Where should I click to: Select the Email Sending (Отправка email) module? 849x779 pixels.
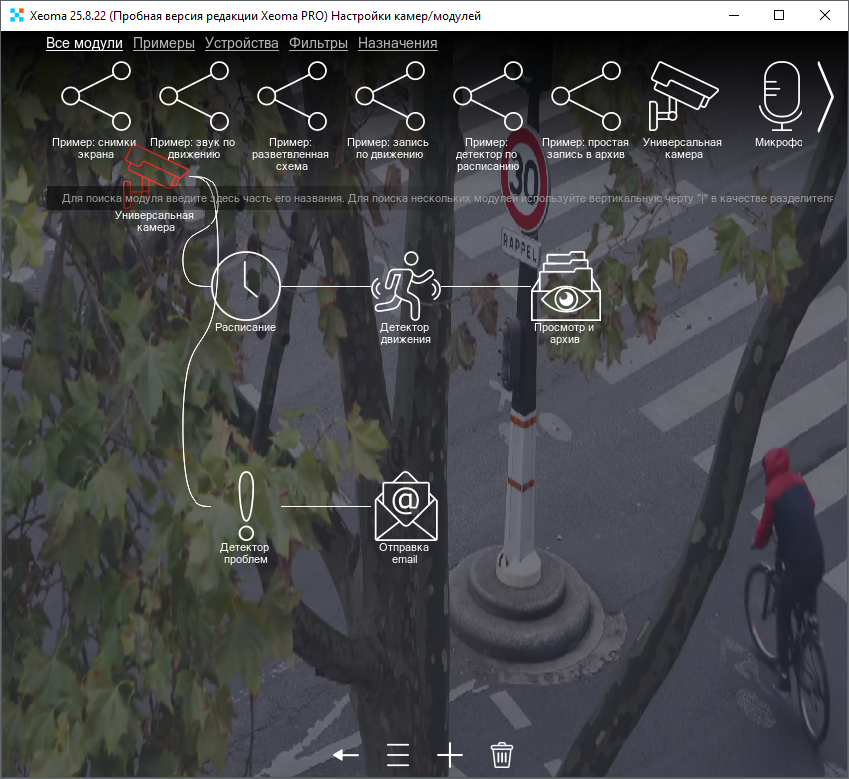pyautogui.click(x=405, y=506)
